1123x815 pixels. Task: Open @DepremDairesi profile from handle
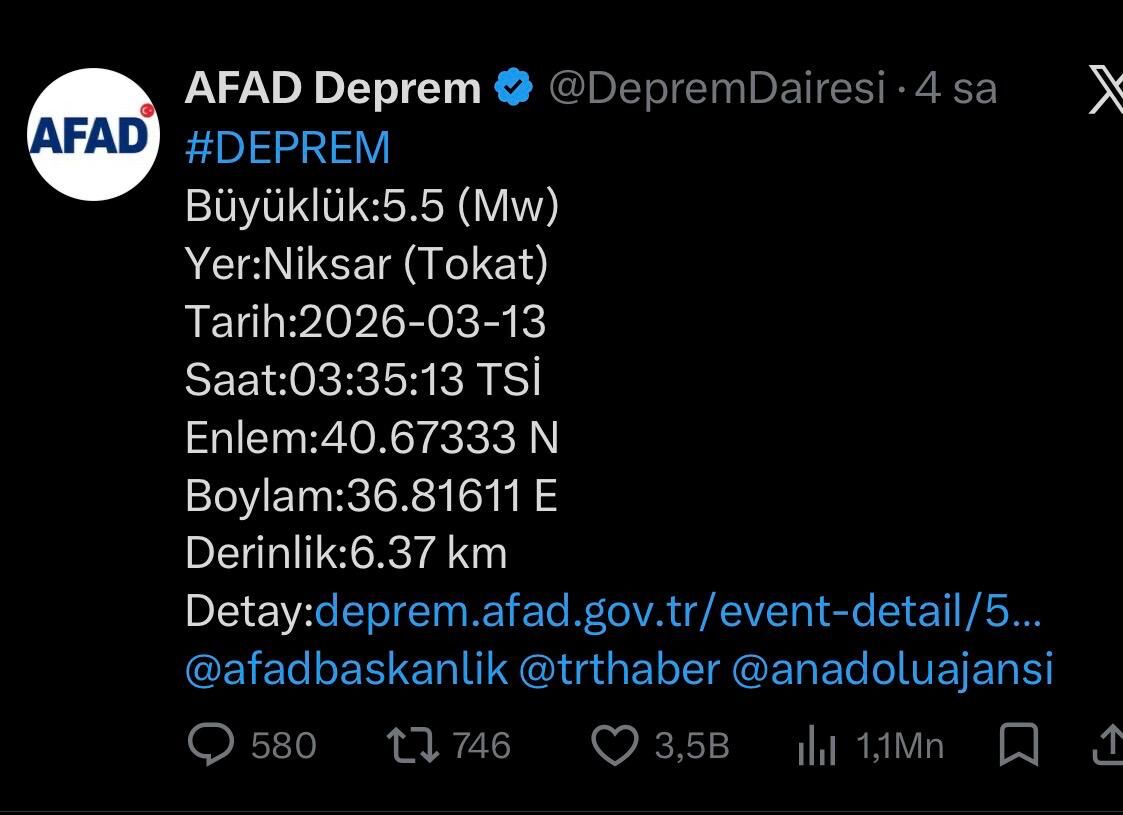[x=713, y=87]
